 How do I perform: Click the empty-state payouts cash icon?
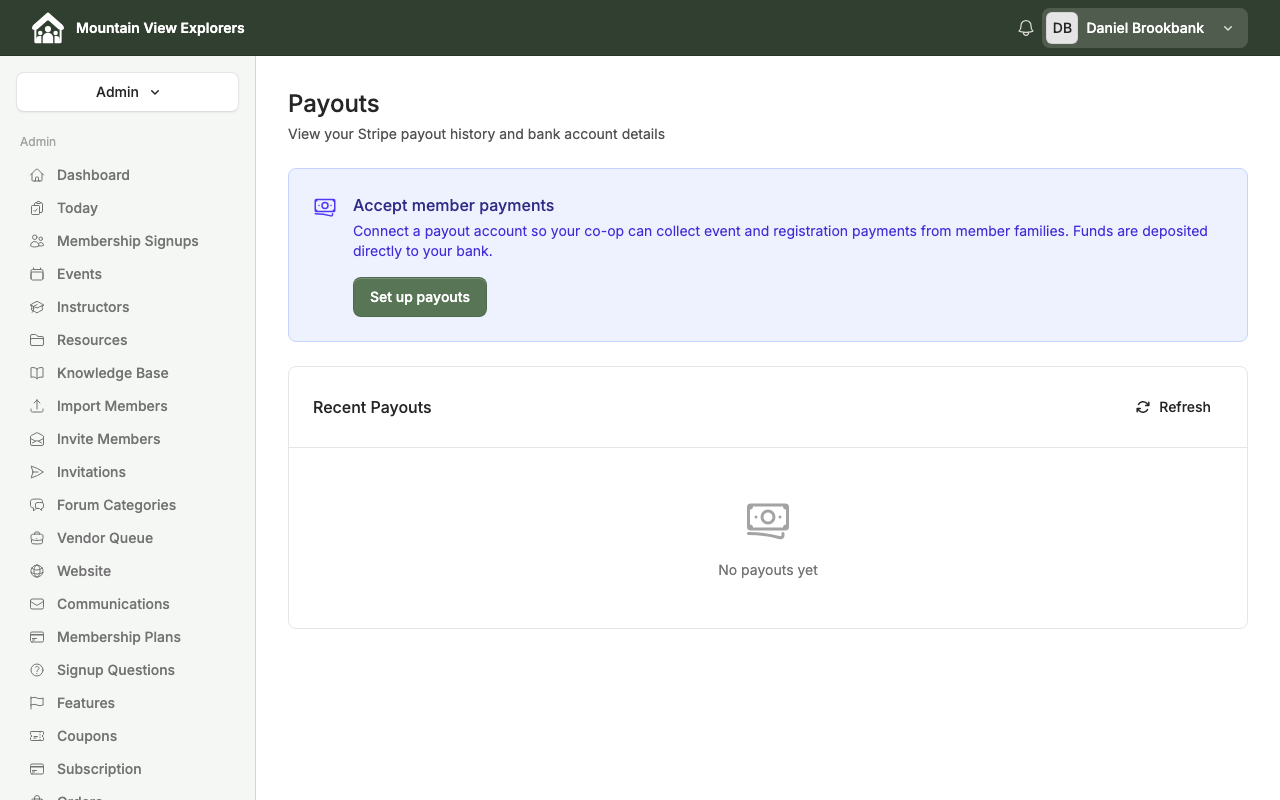point(768,520)
